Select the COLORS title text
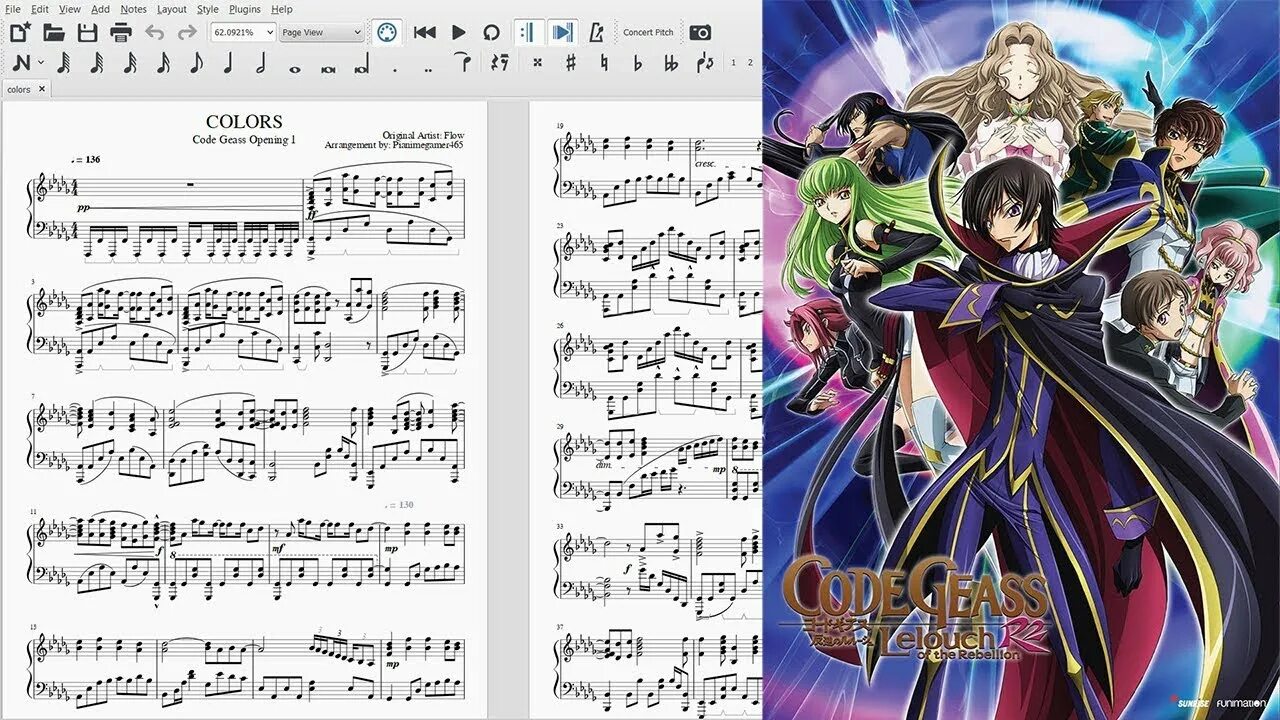This screenshot has height=720, width=1280. pyautogui.click(x=244, y=122)
